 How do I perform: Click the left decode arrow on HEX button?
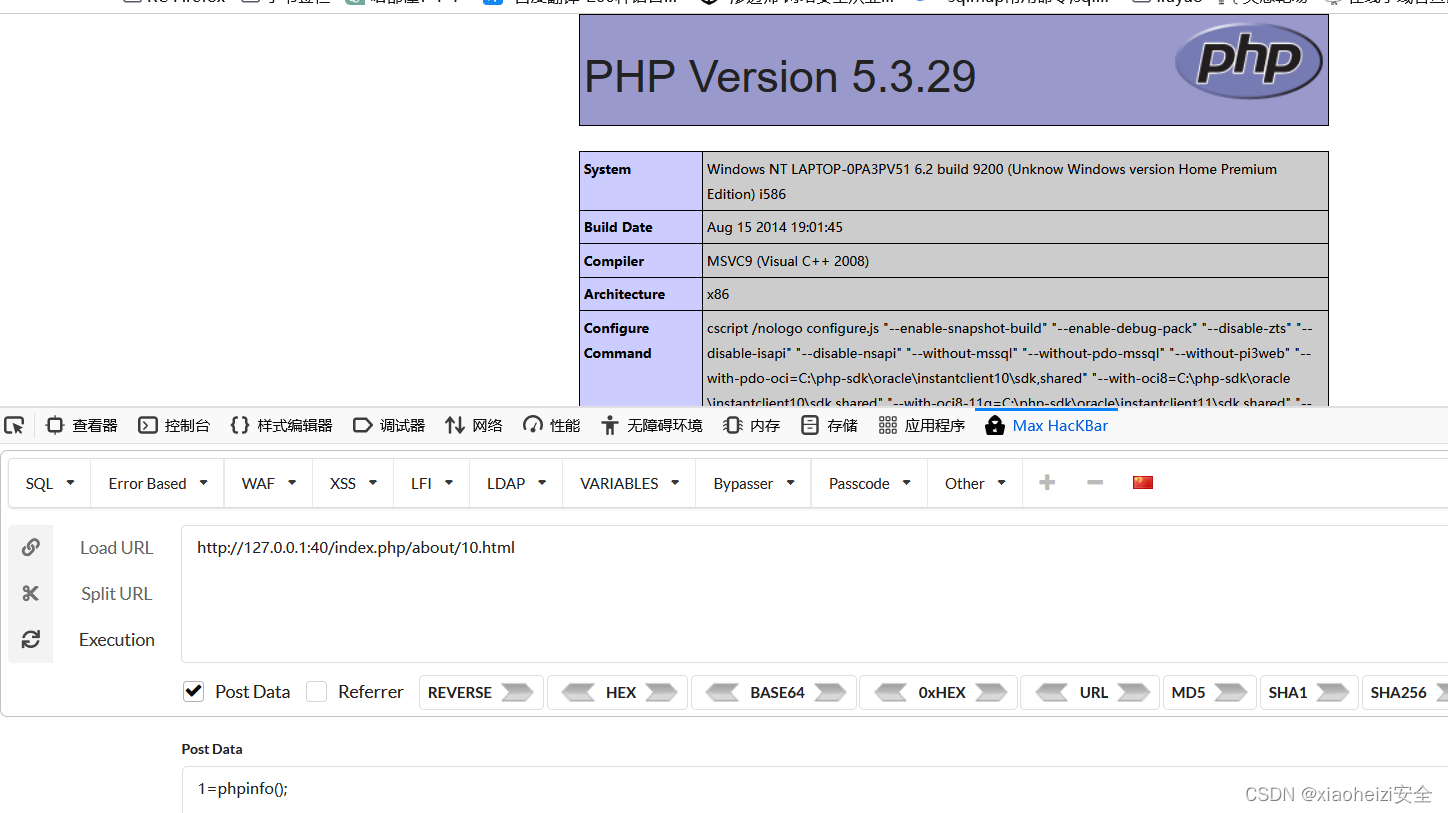click(x=580, y=691)
